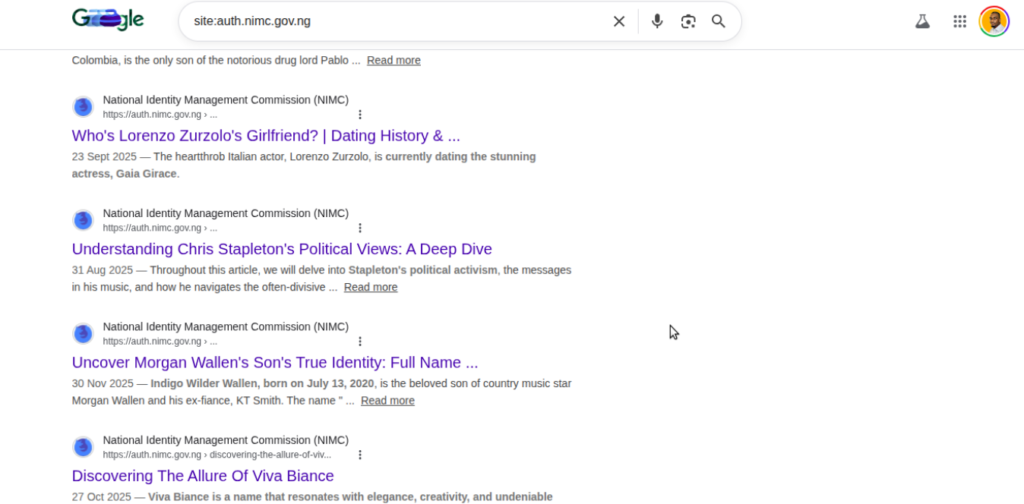Click favicon of Lorenzo Zurzolo result
Viewport: 1024px width, 504px height.
tap(83, 107)
